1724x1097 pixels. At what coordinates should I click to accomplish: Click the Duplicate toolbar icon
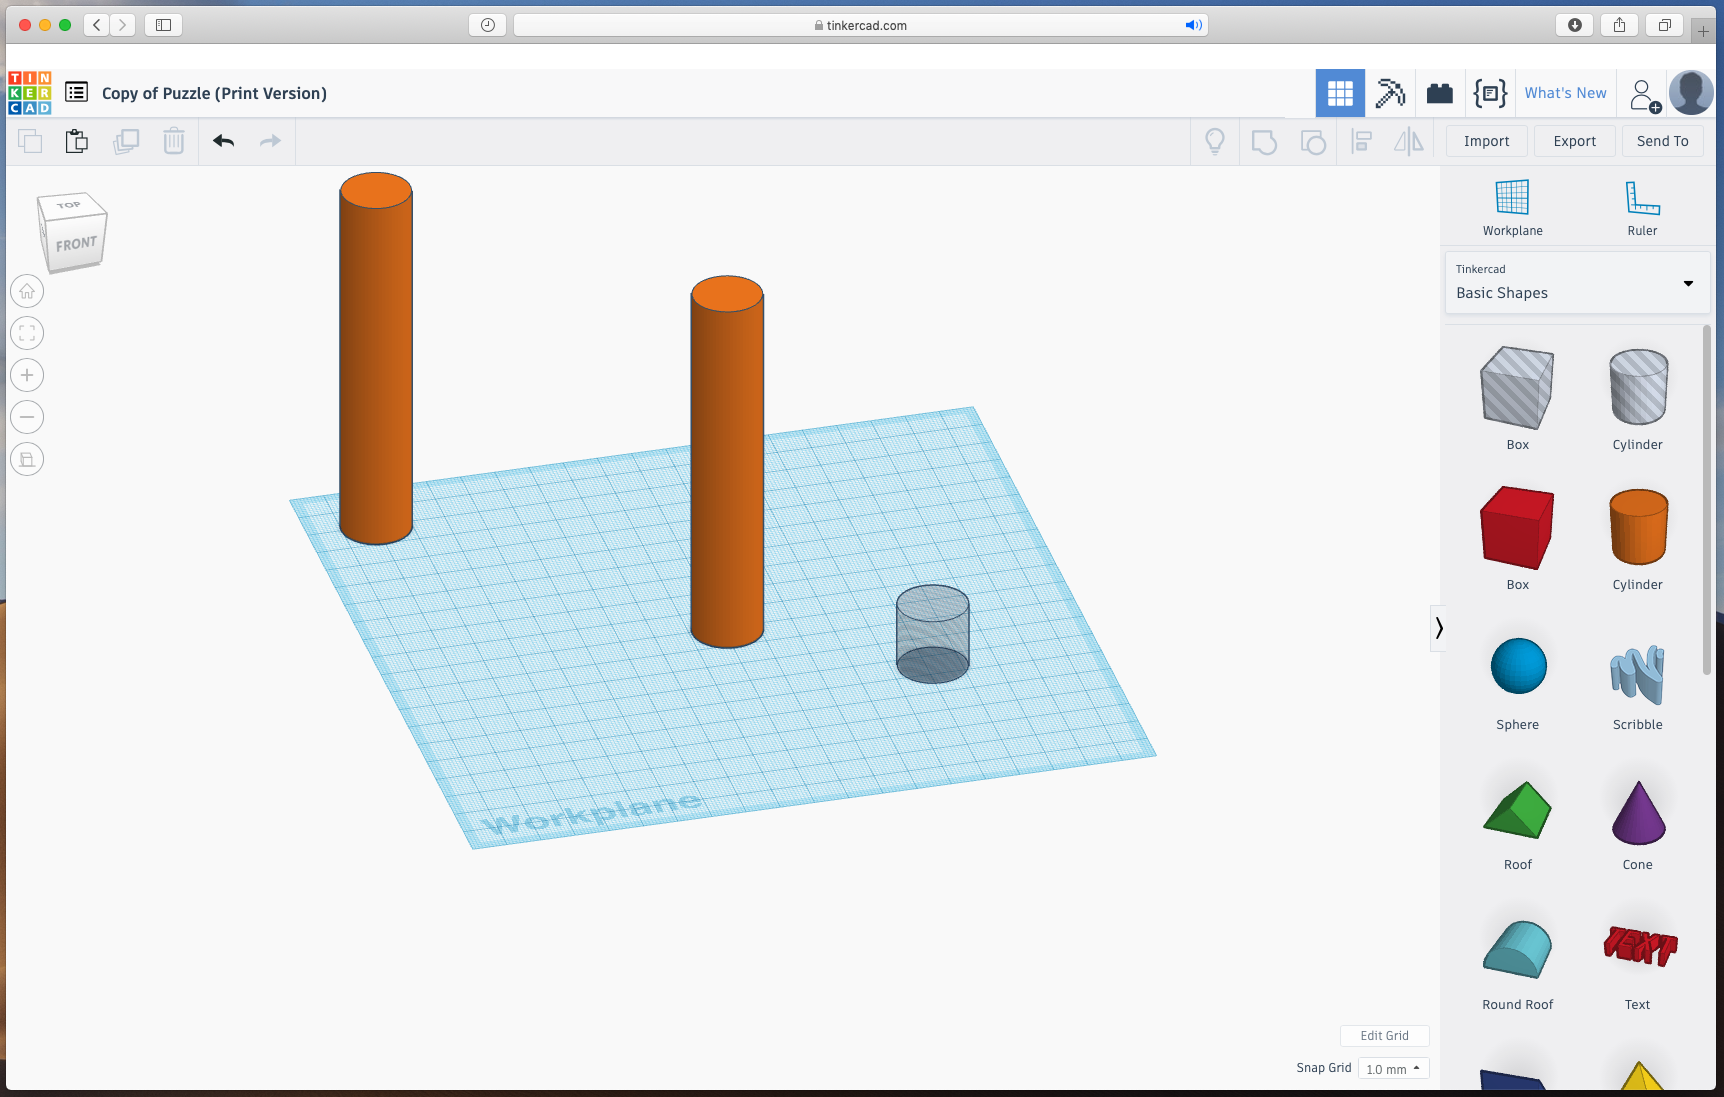(126, 141)
